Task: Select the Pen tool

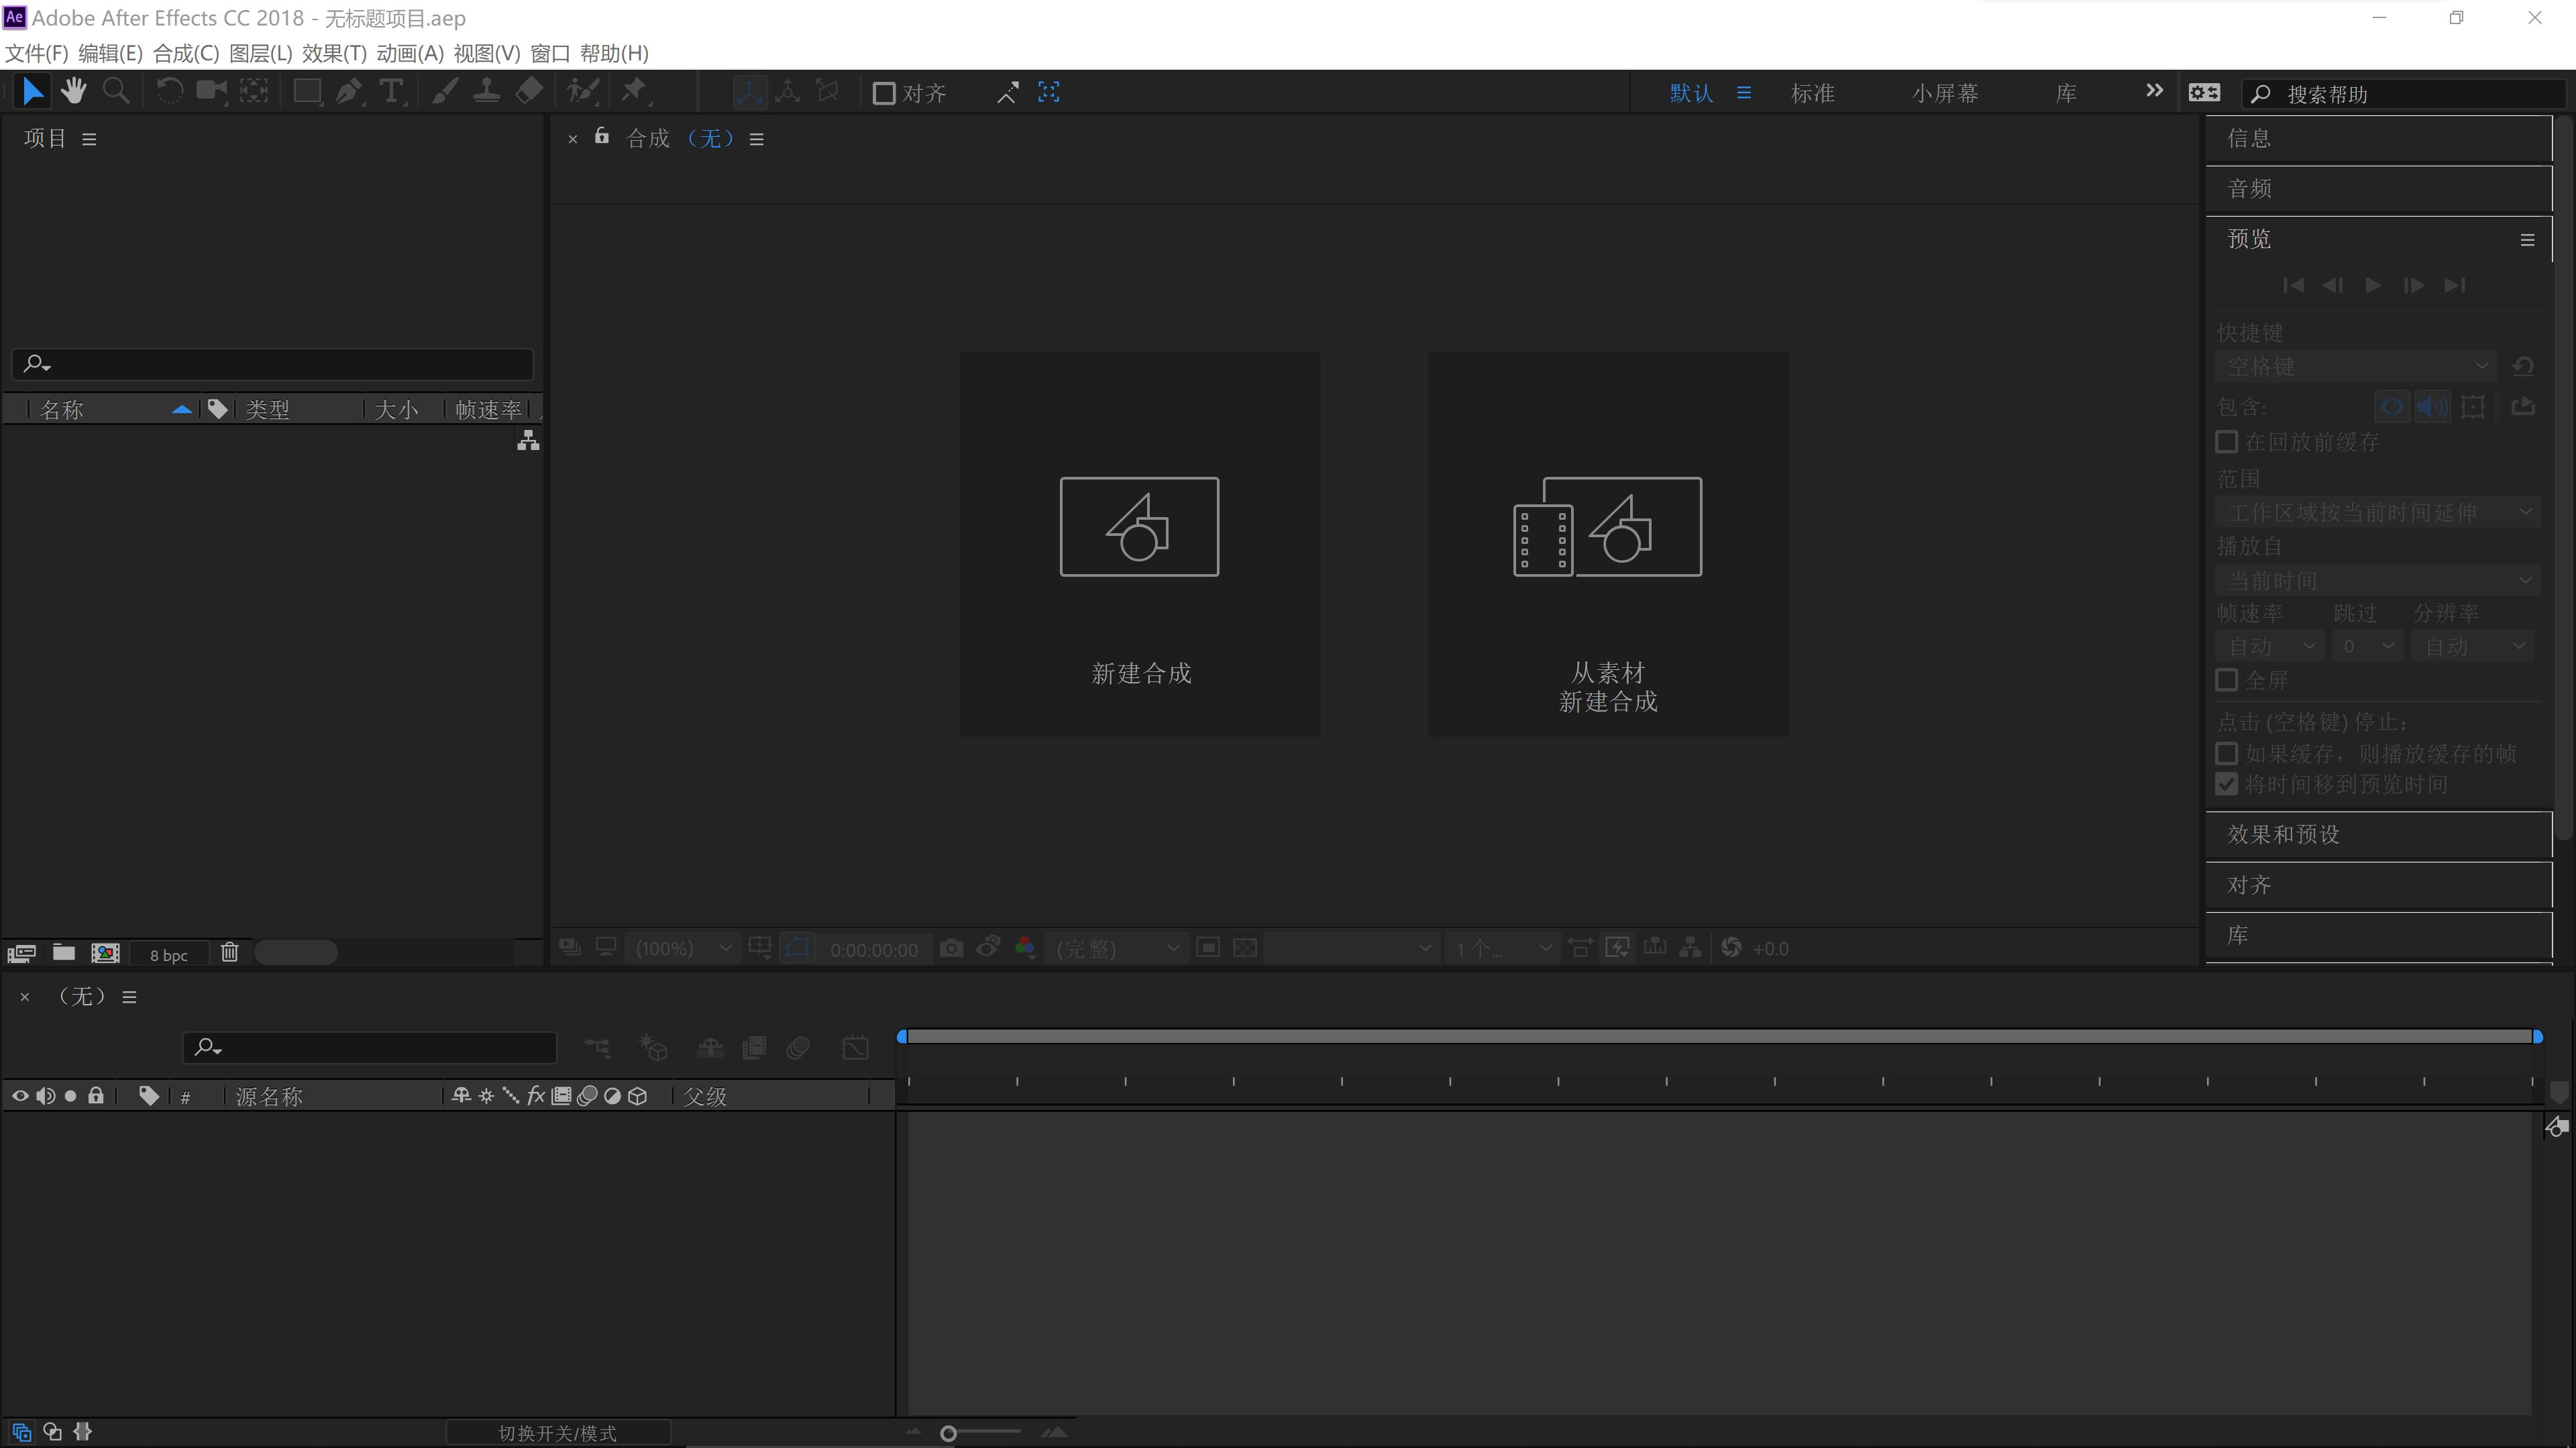Action: pyautogui.click(x=348, y=92)
